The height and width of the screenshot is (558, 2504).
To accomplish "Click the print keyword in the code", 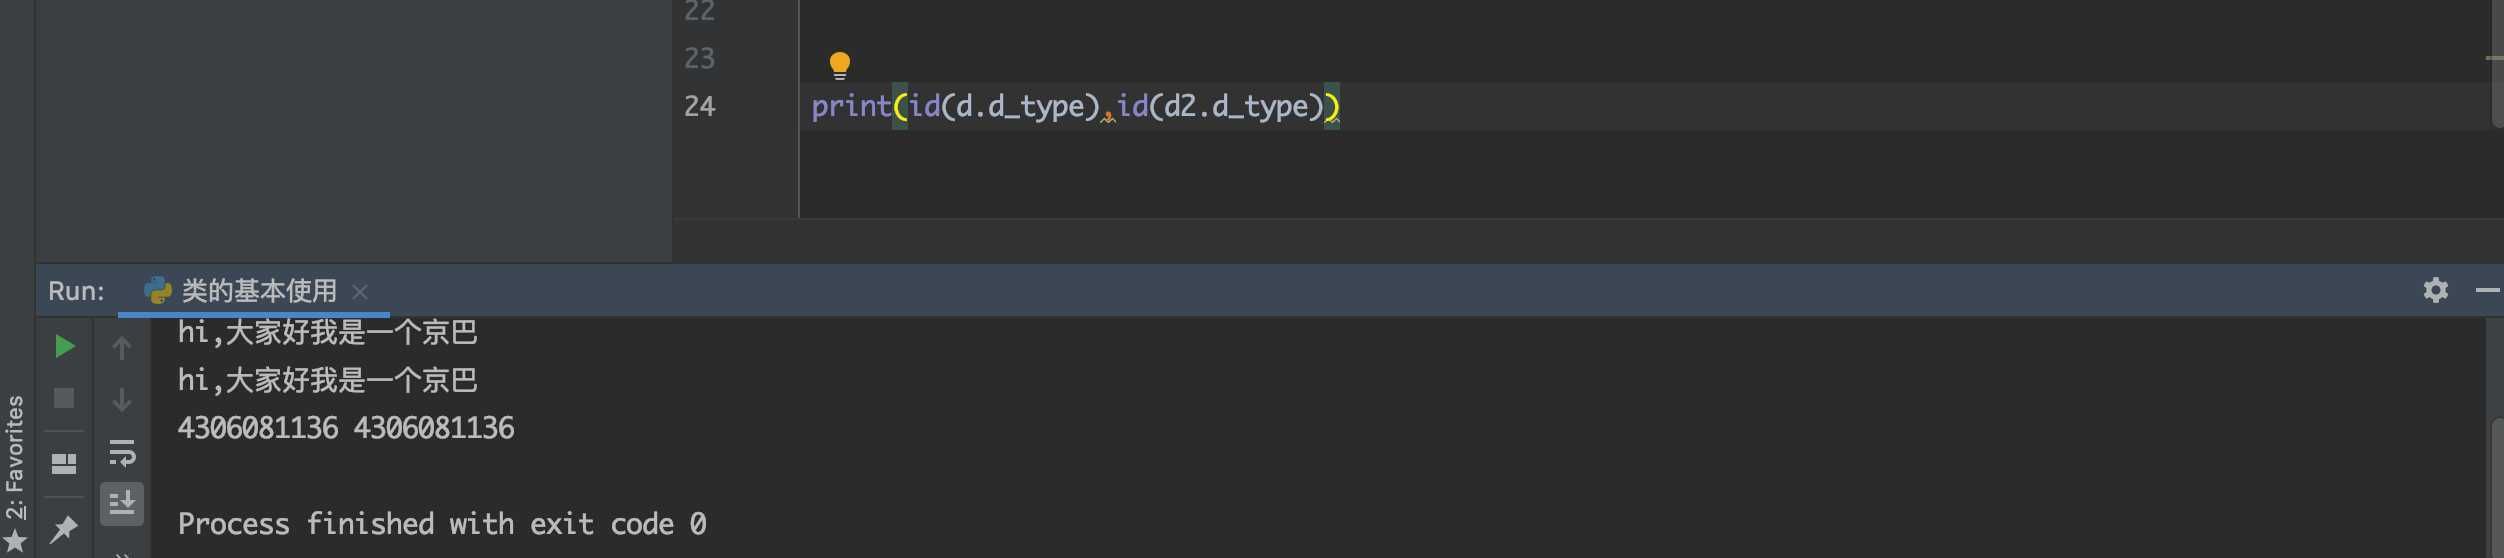I will (851, 106).
